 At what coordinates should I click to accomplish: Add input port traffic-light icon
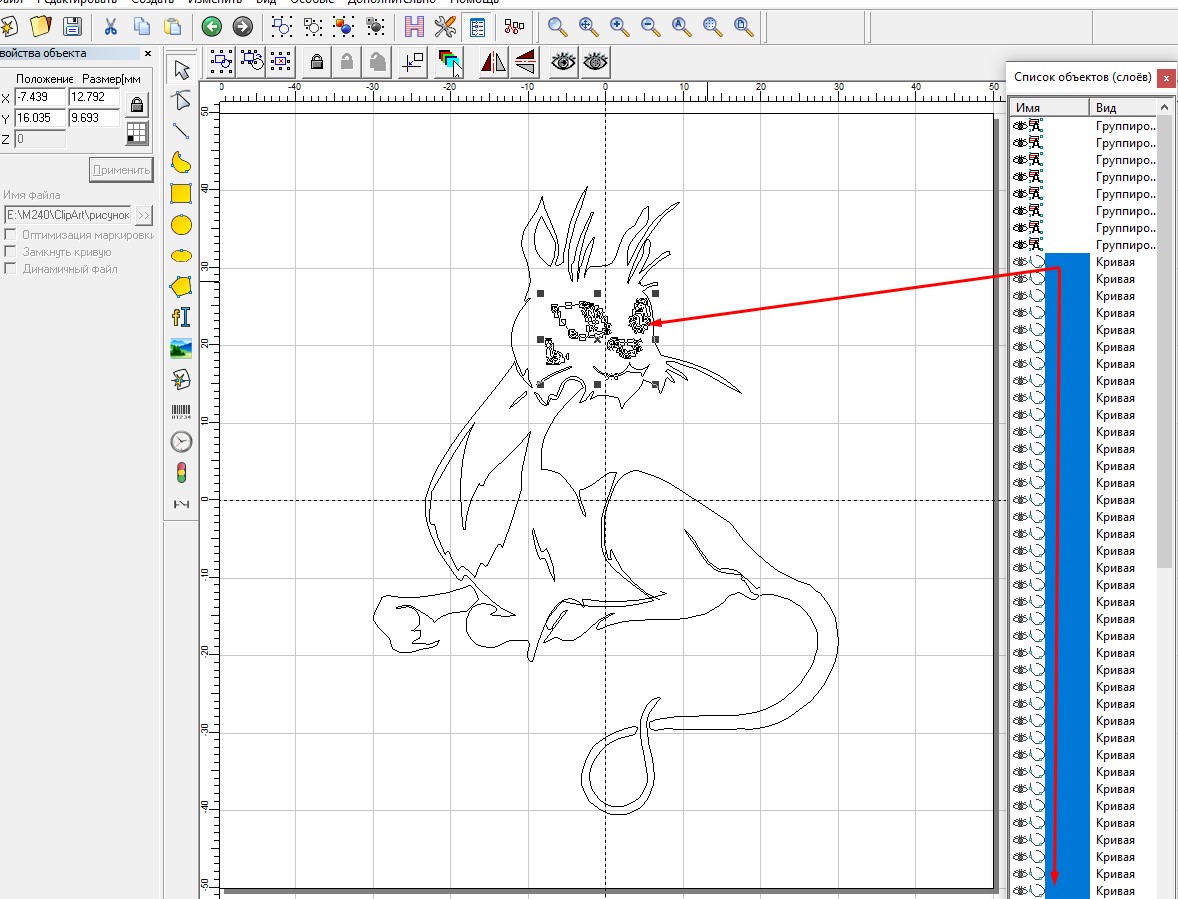point(181,473)
